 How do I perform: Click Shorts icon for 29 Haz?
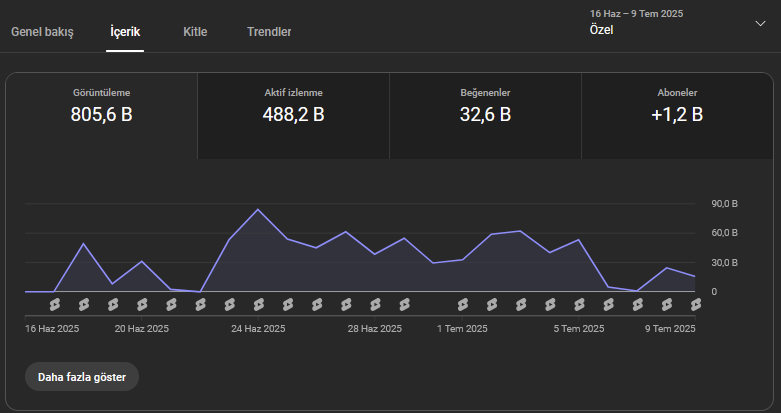(x=404, y=304)
